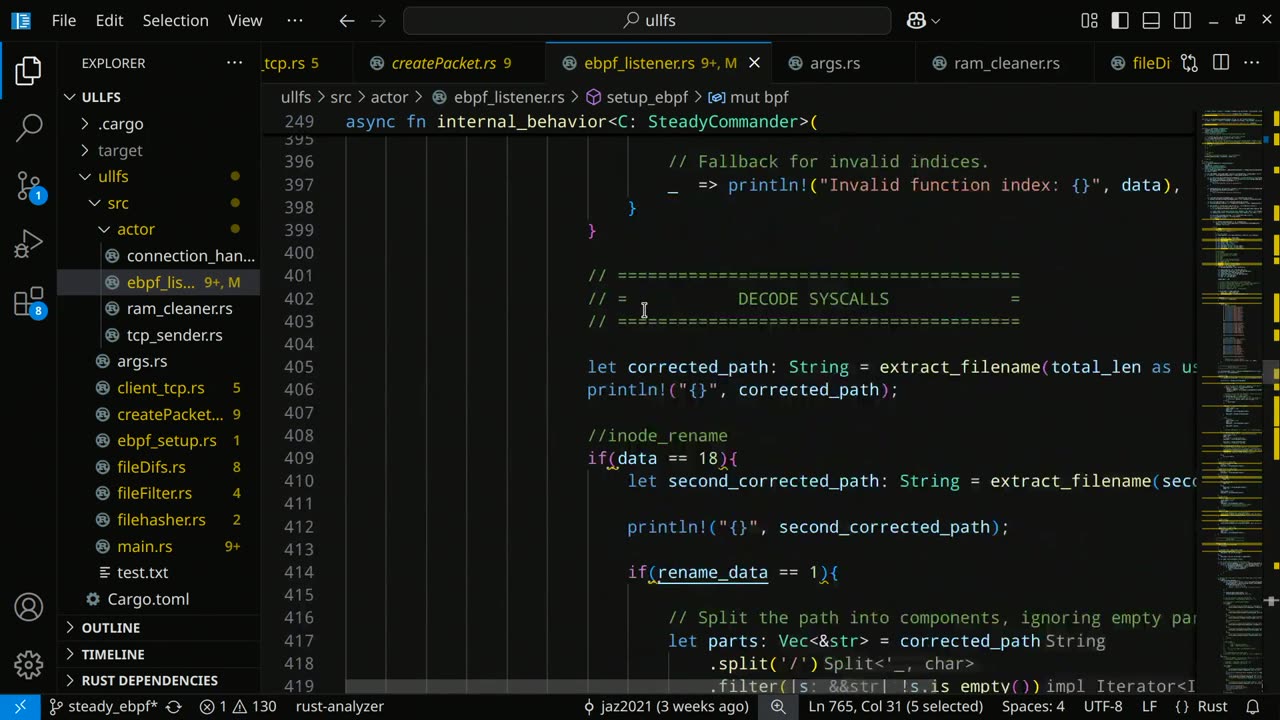Open the File menu

pyautogui.click(x=63, y=20)
